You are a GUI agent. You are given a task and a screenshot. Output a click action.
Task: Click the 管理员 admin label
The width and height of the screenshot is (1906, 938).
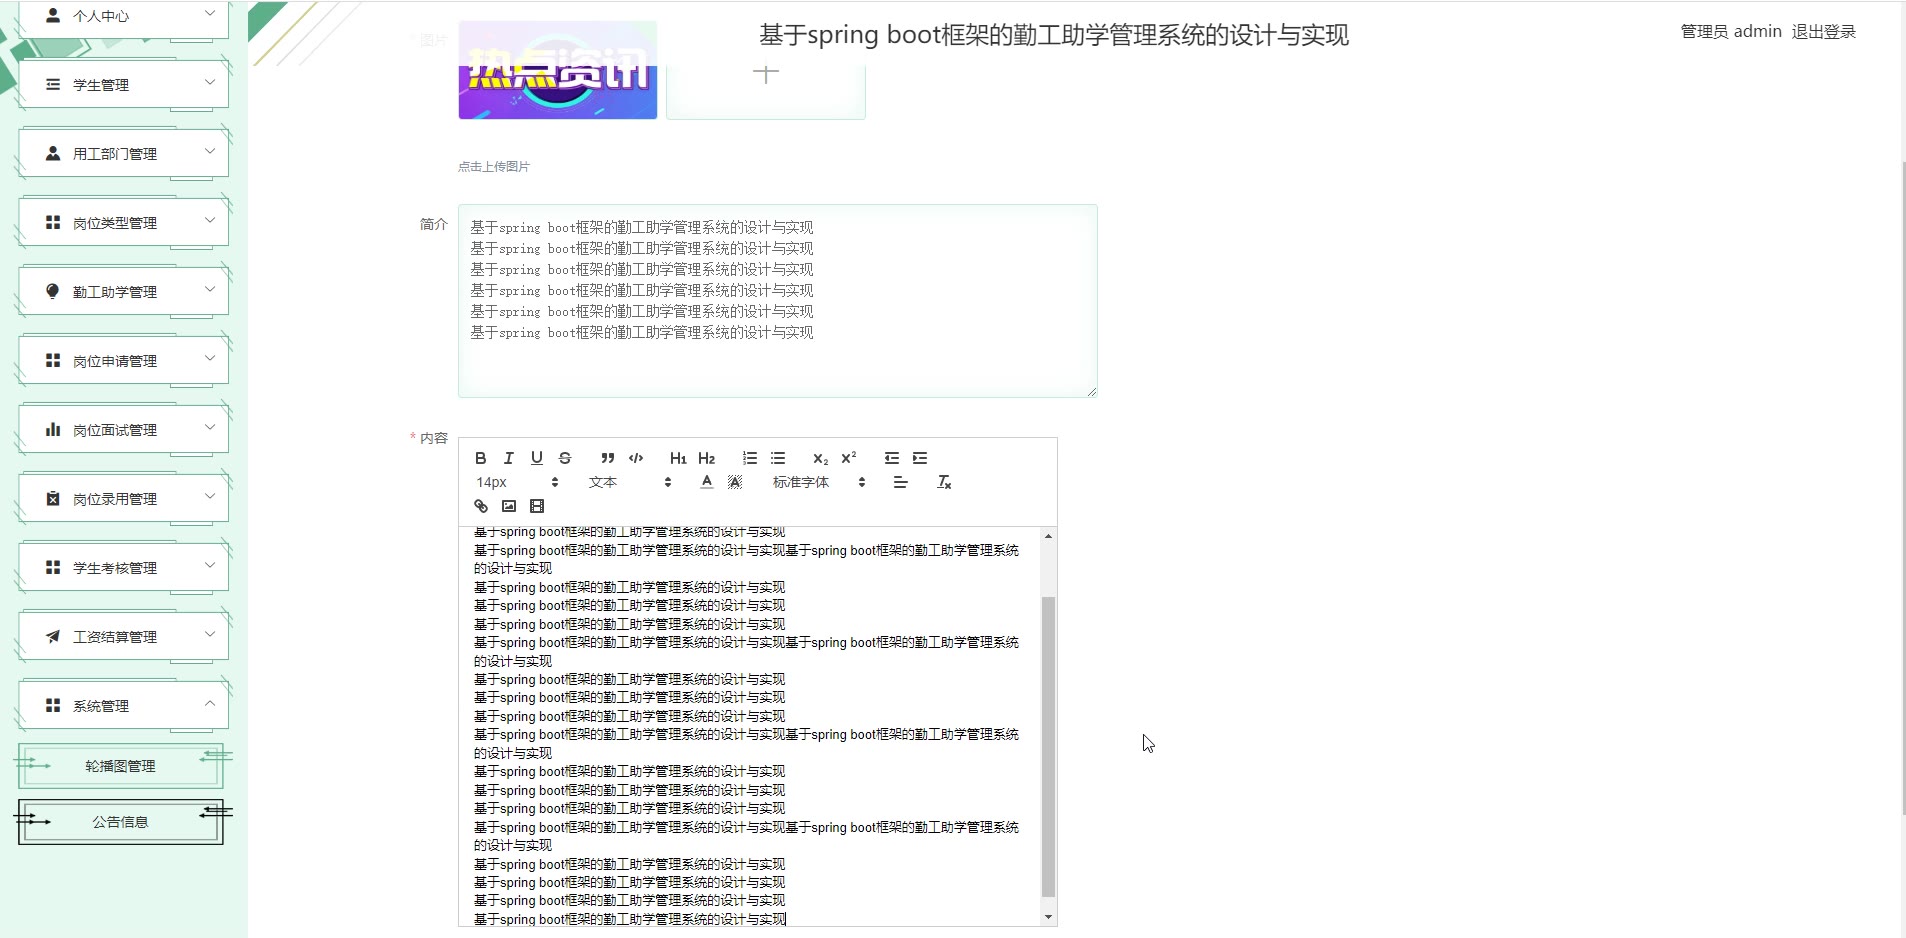pyautogui.click(x=1731, y=32)
